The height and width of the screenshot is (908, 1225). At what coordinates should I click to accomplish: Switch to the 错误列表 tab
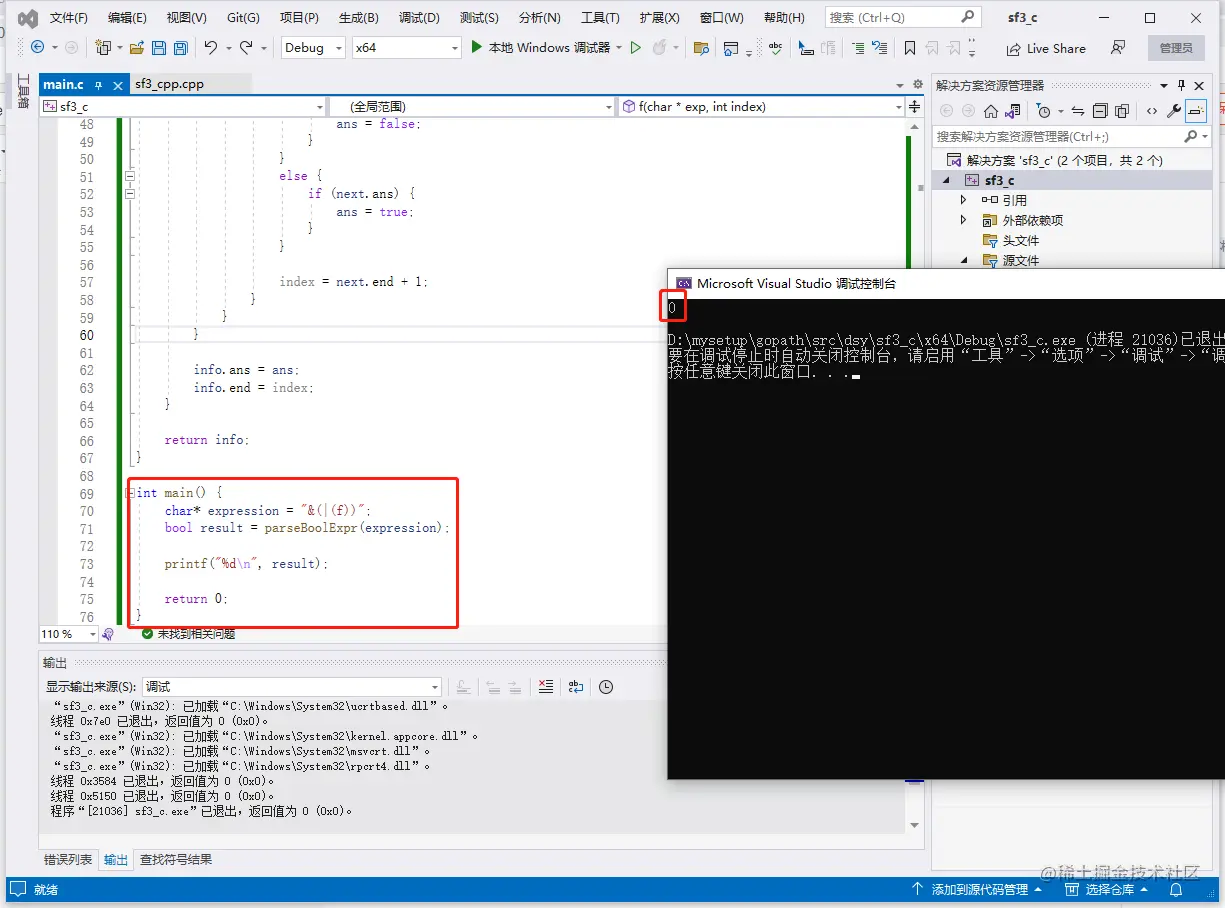tap(68, 859)
